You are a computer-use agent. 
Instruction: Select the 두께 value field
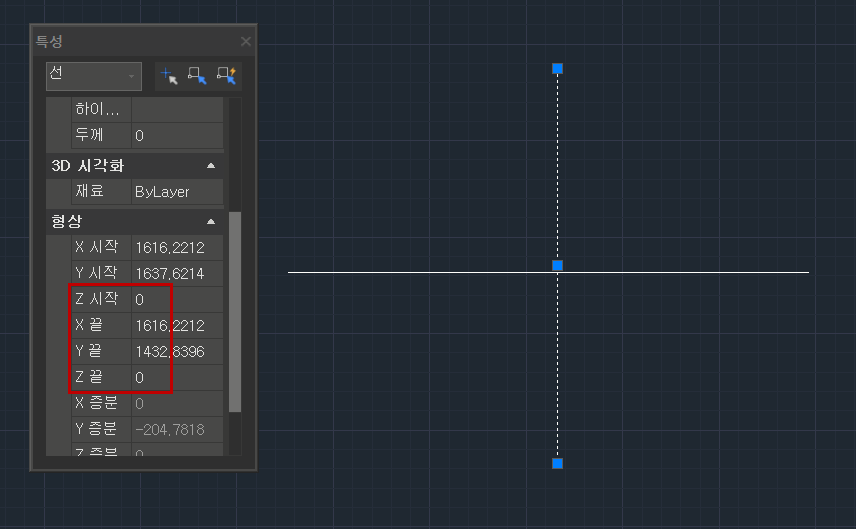(177, 135)
